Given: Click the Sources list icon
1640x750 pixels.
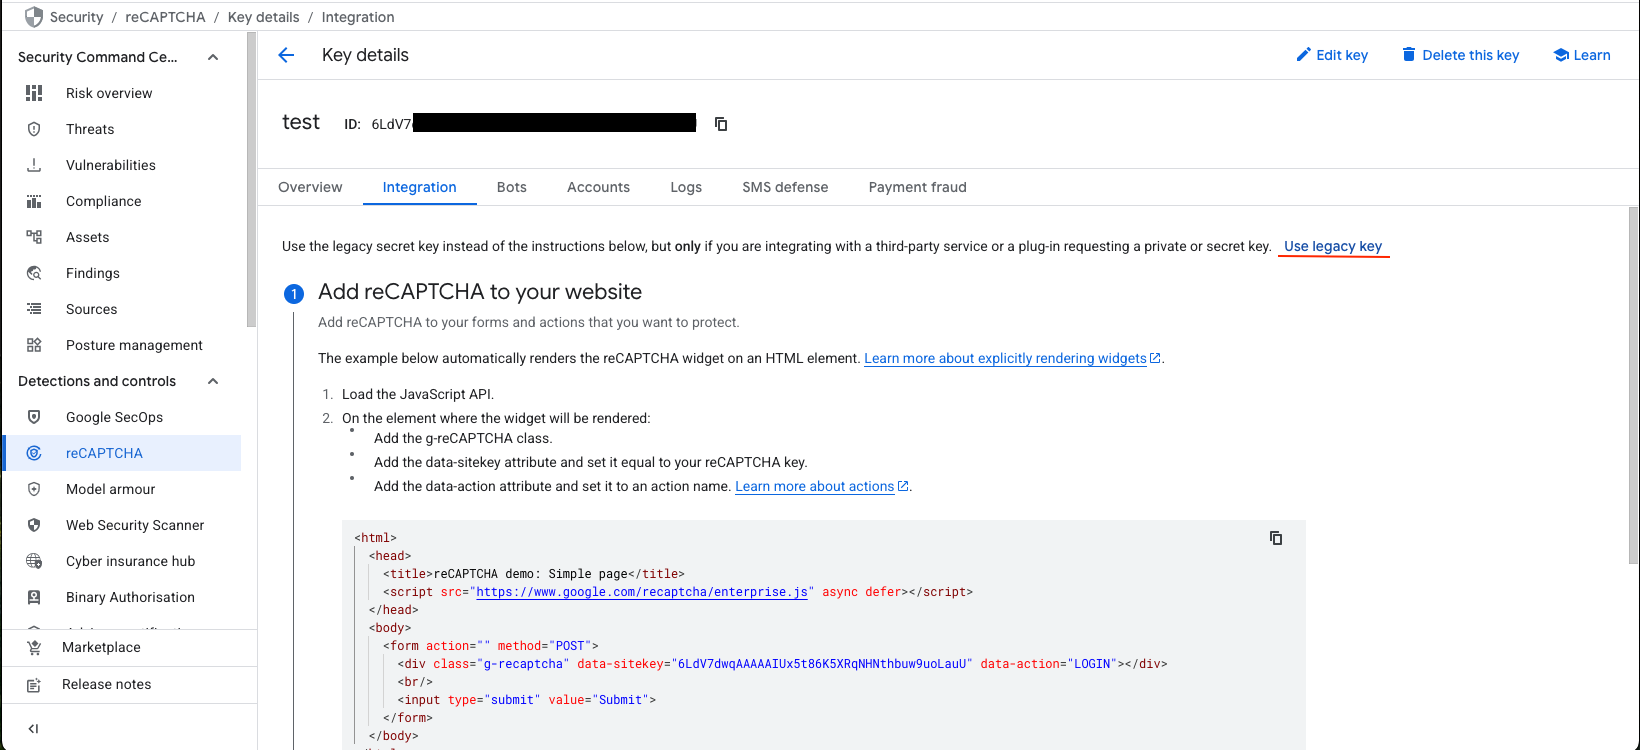Looking at the screenshot, I should coord(34,309).
